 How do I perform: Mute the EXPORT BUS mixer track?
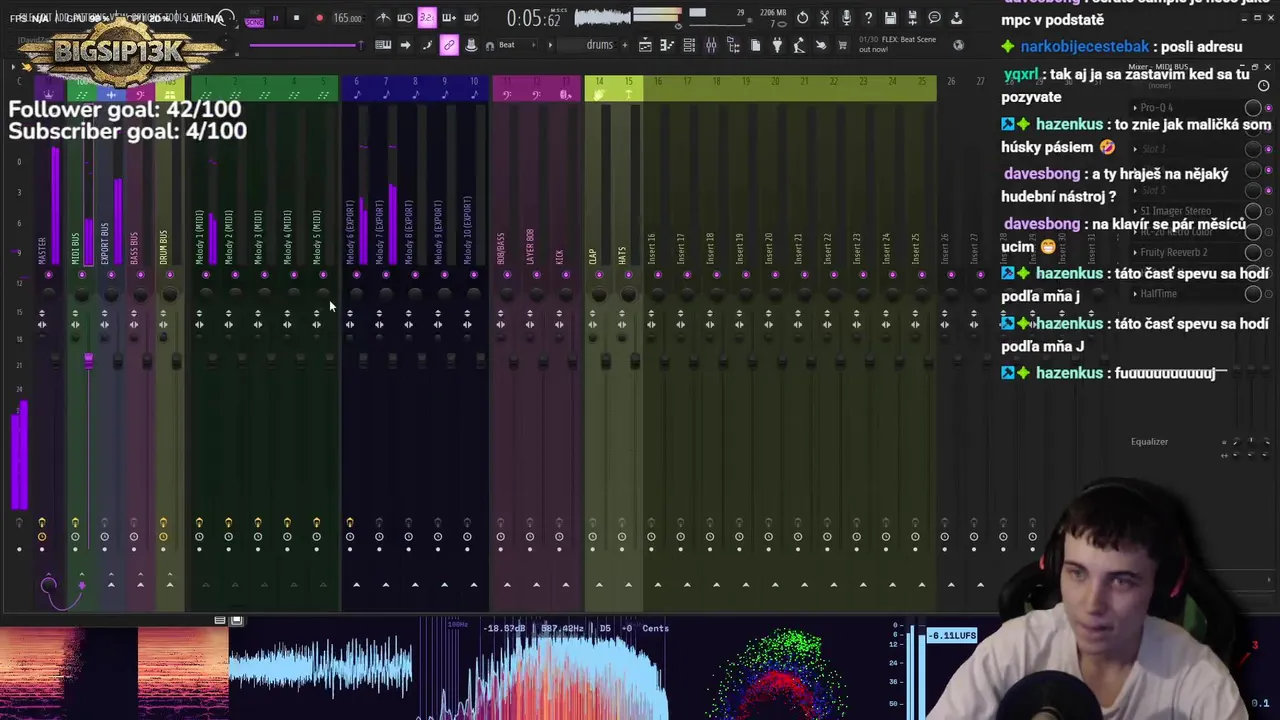tap(111, 275)
